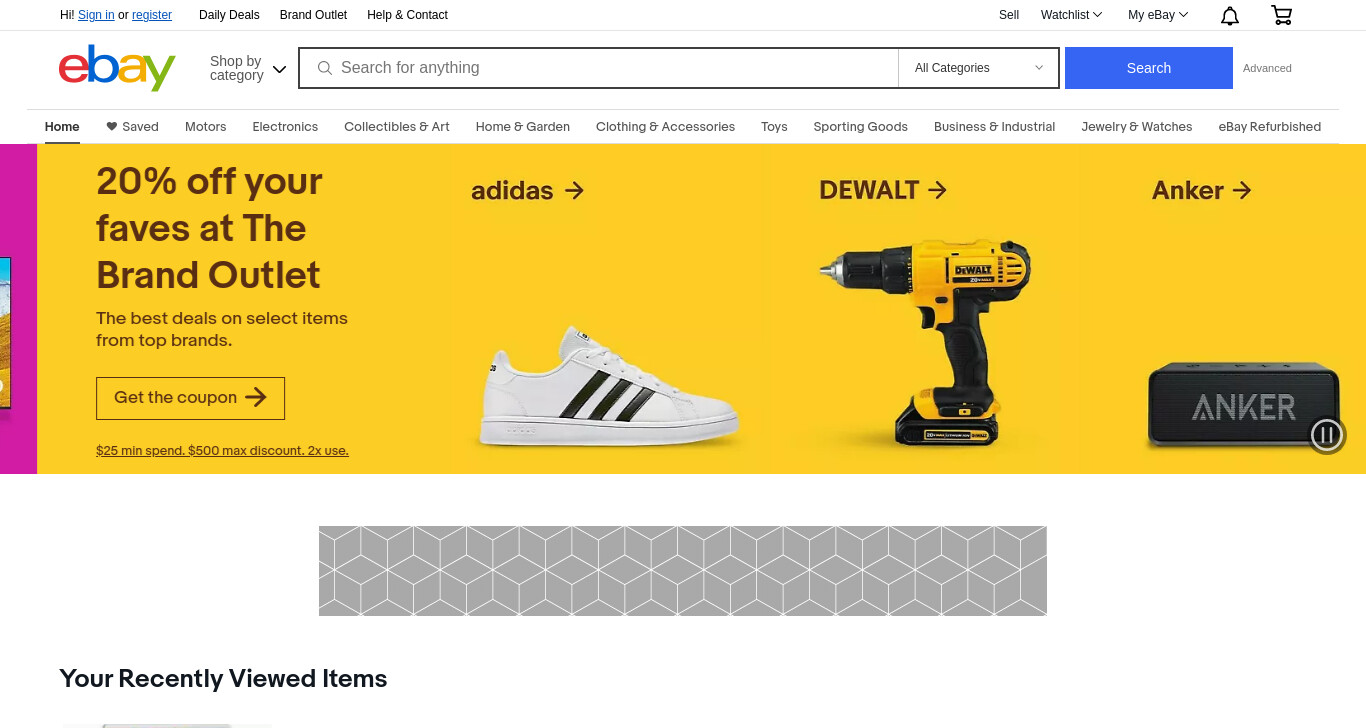Click the arrow in Get the coupon button

256,397
